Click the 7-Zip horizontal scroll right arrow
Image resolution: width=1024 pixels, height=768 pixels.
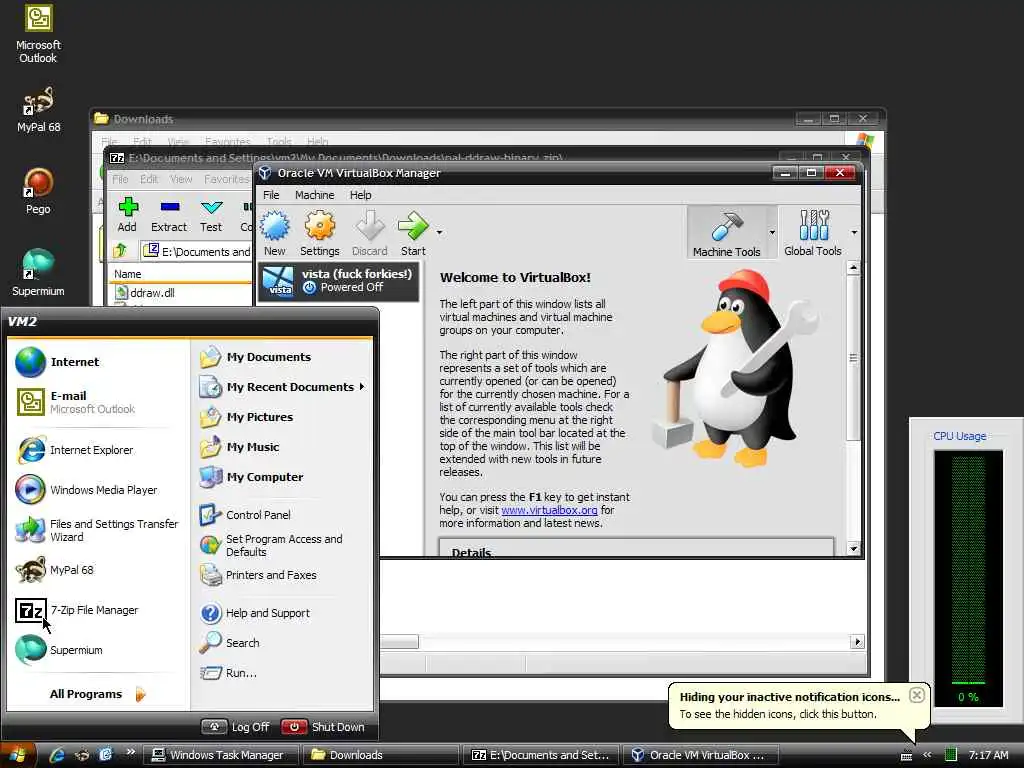click(x=857, y=642)
